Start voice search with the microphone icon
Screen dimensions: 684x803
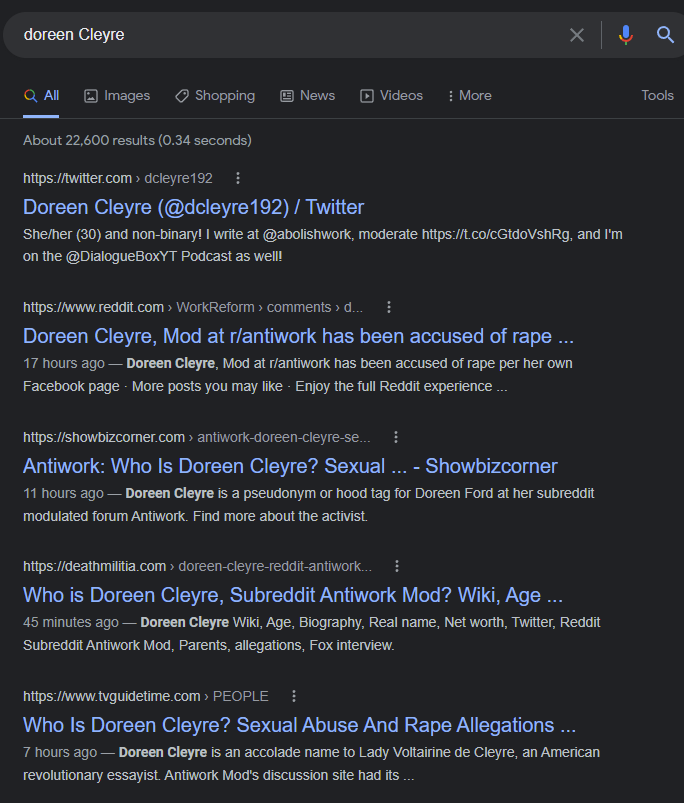[626, 35]
